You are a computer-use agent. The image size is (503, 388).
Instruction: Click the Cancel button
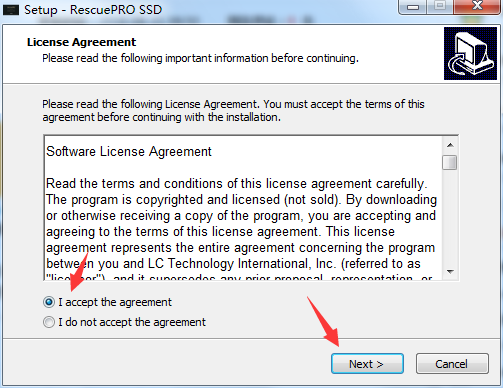[x=452, y=364]
